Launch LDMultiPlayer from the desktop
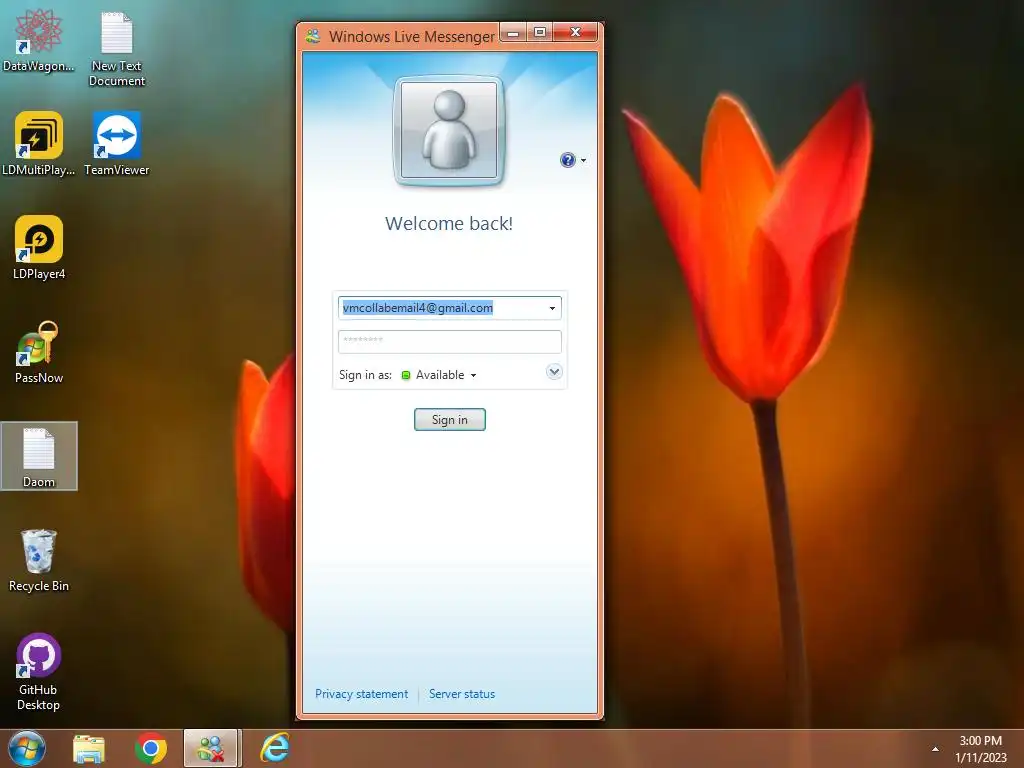 tap(39, 144)
